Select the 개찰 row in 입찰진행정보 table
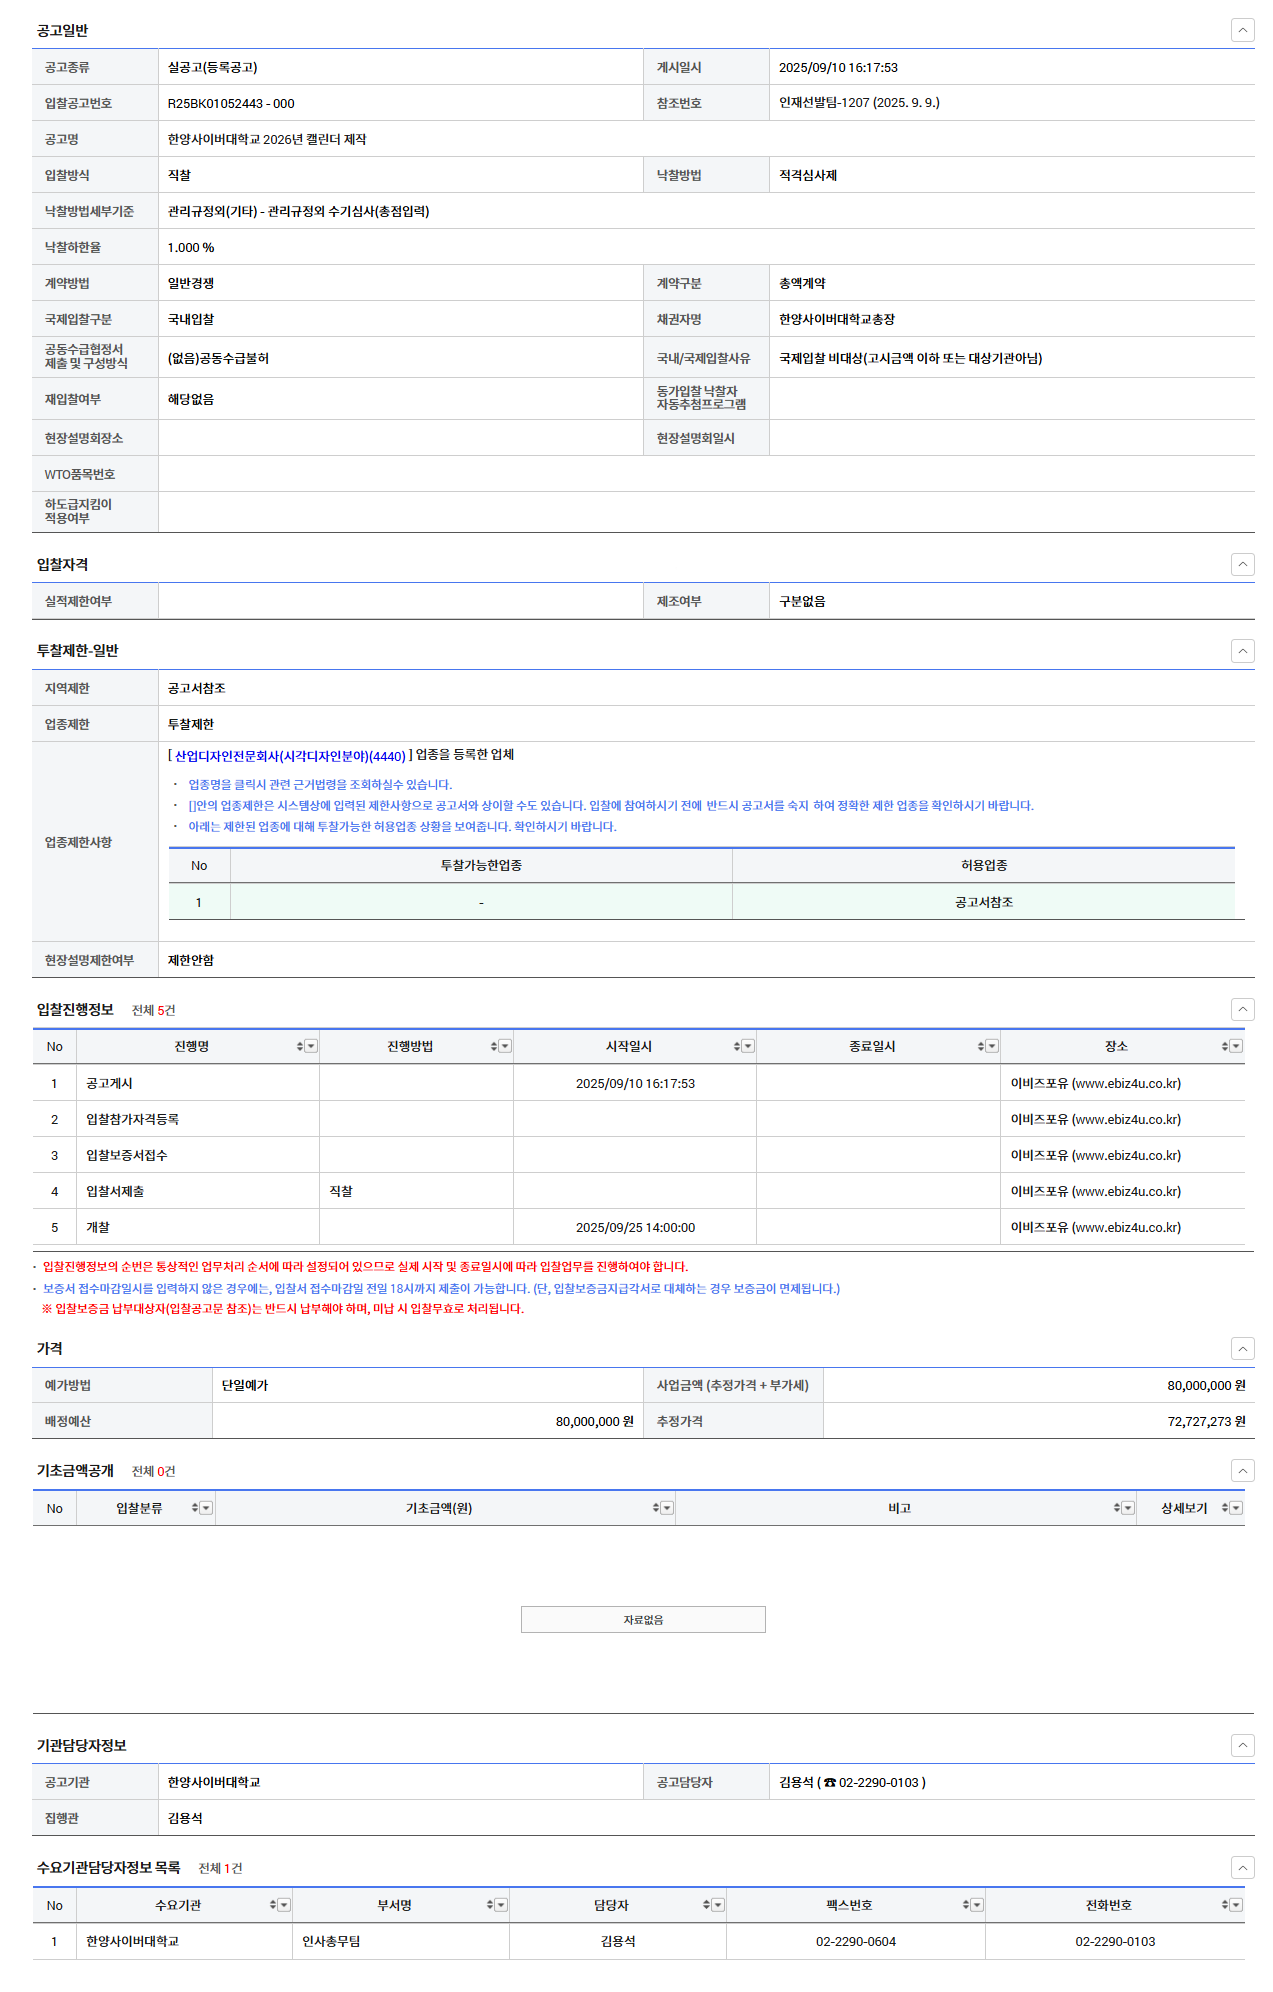This screenshot has width=1273, height=1992. point(98,1227)
